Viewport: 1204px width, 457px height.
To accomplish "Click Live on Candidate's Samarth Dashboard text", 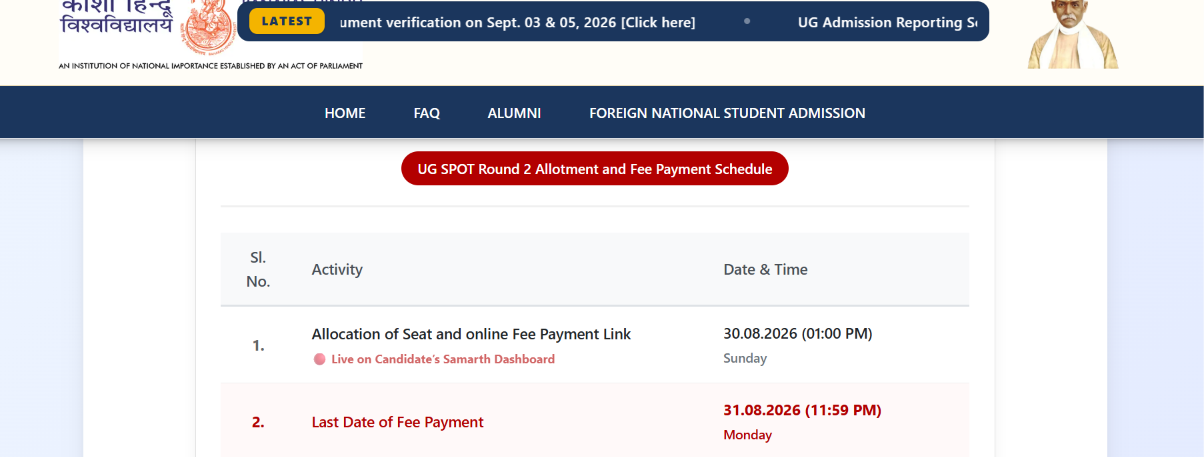I will point(443,359).
